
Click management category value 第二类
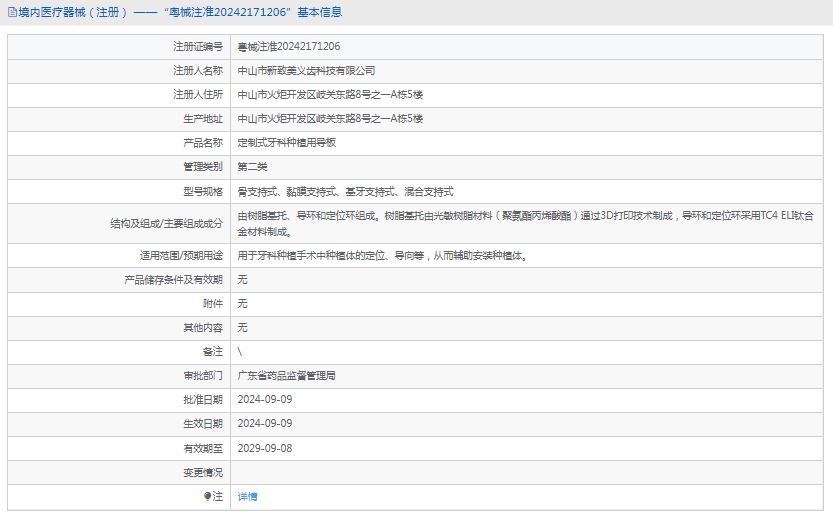point(252,166)
